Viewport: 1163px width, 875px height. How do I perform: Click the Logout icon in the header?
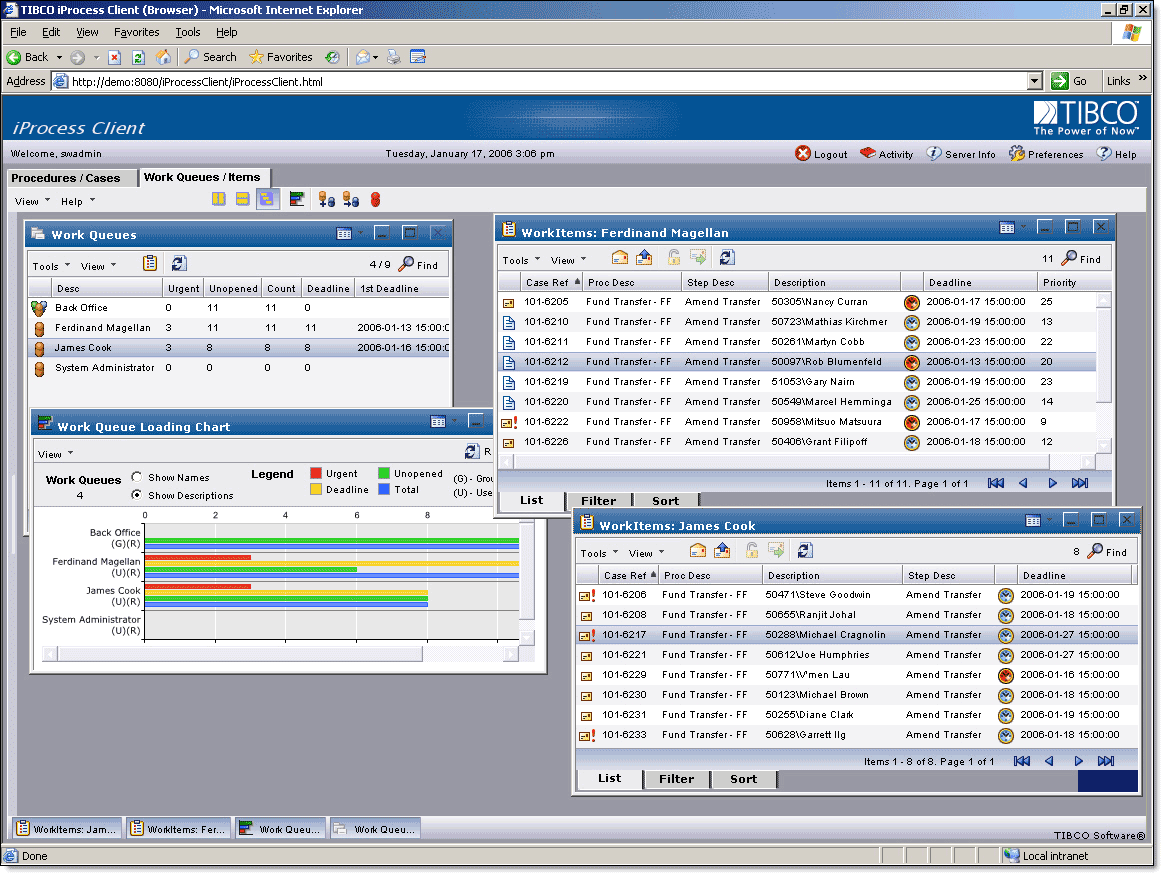[803, 153]
